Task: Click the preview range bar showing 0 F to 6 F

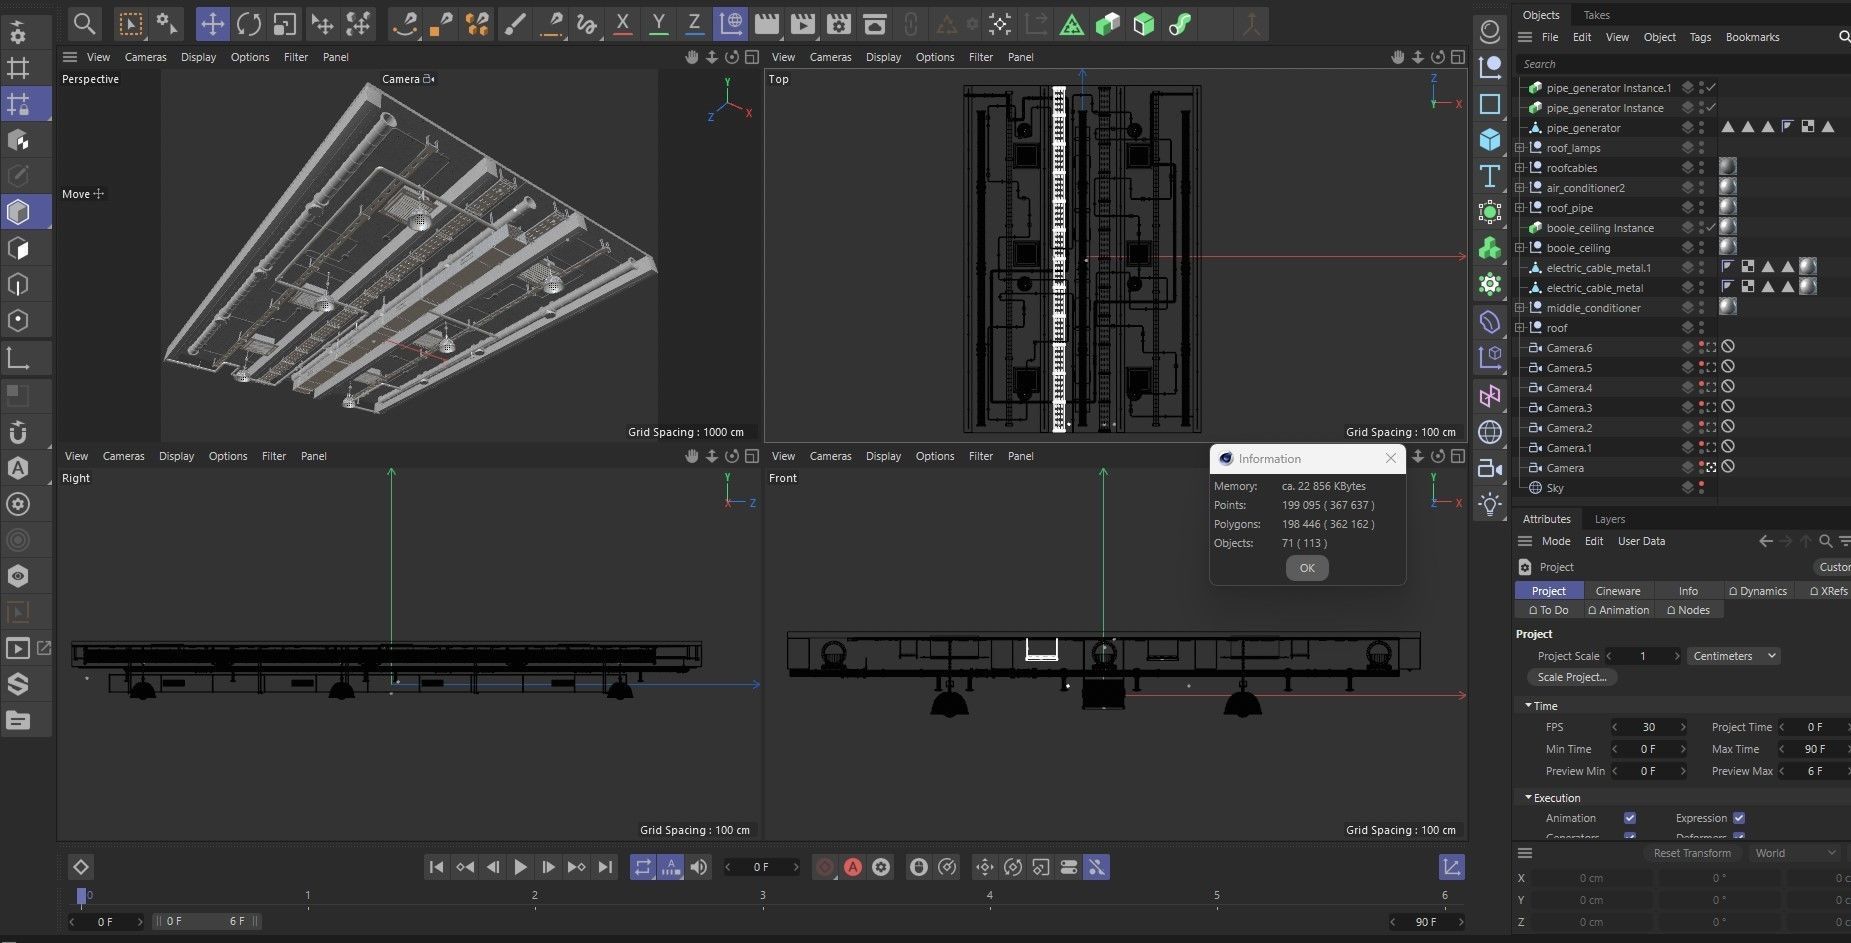Action: [x=206, y=921]
